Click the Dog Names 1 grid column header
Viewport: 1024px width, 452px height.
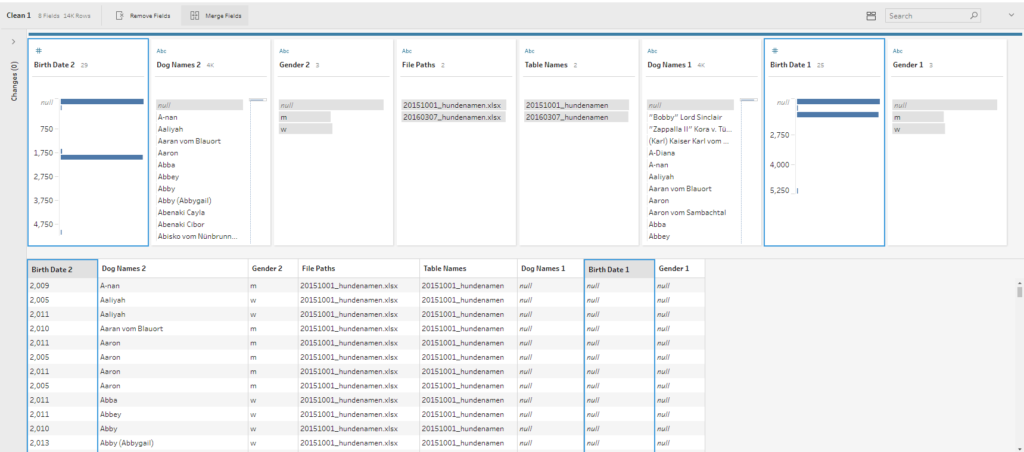(551, 268)
